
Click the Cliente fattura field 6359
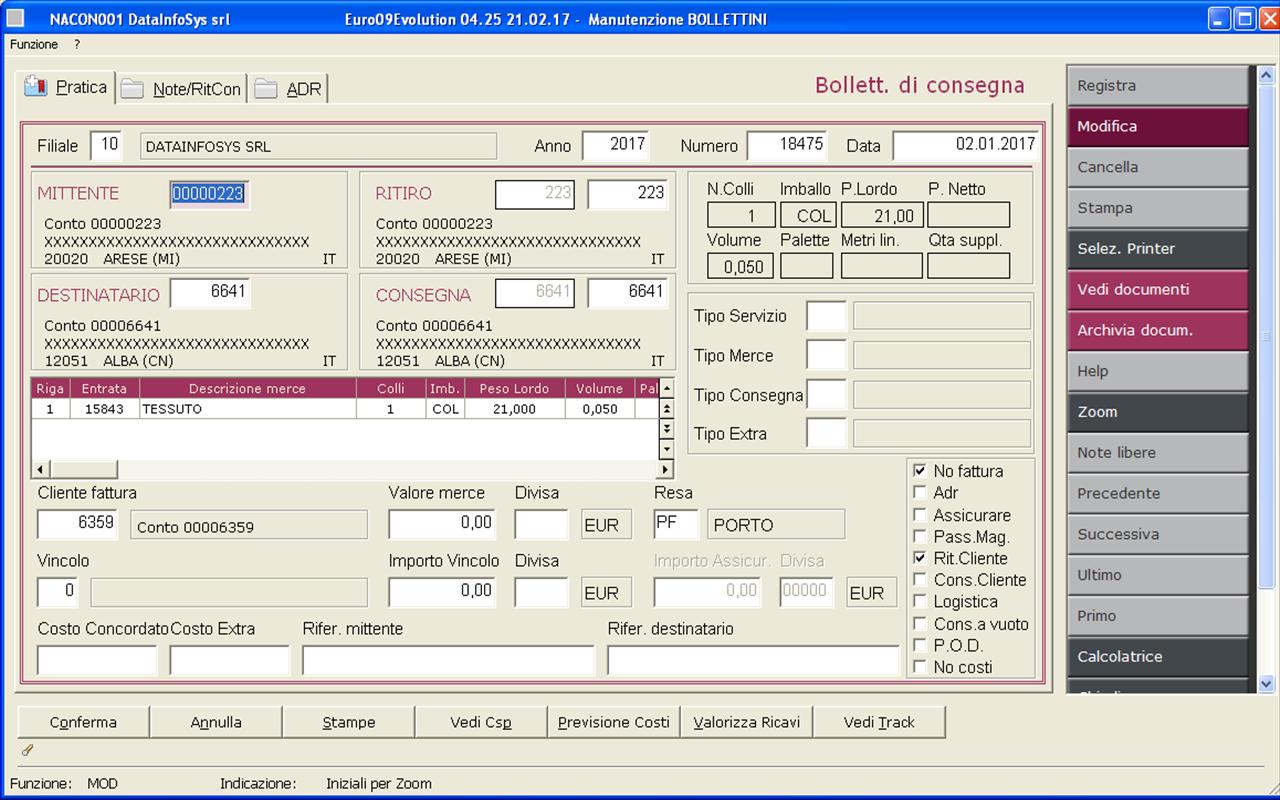tap(78, 523)
